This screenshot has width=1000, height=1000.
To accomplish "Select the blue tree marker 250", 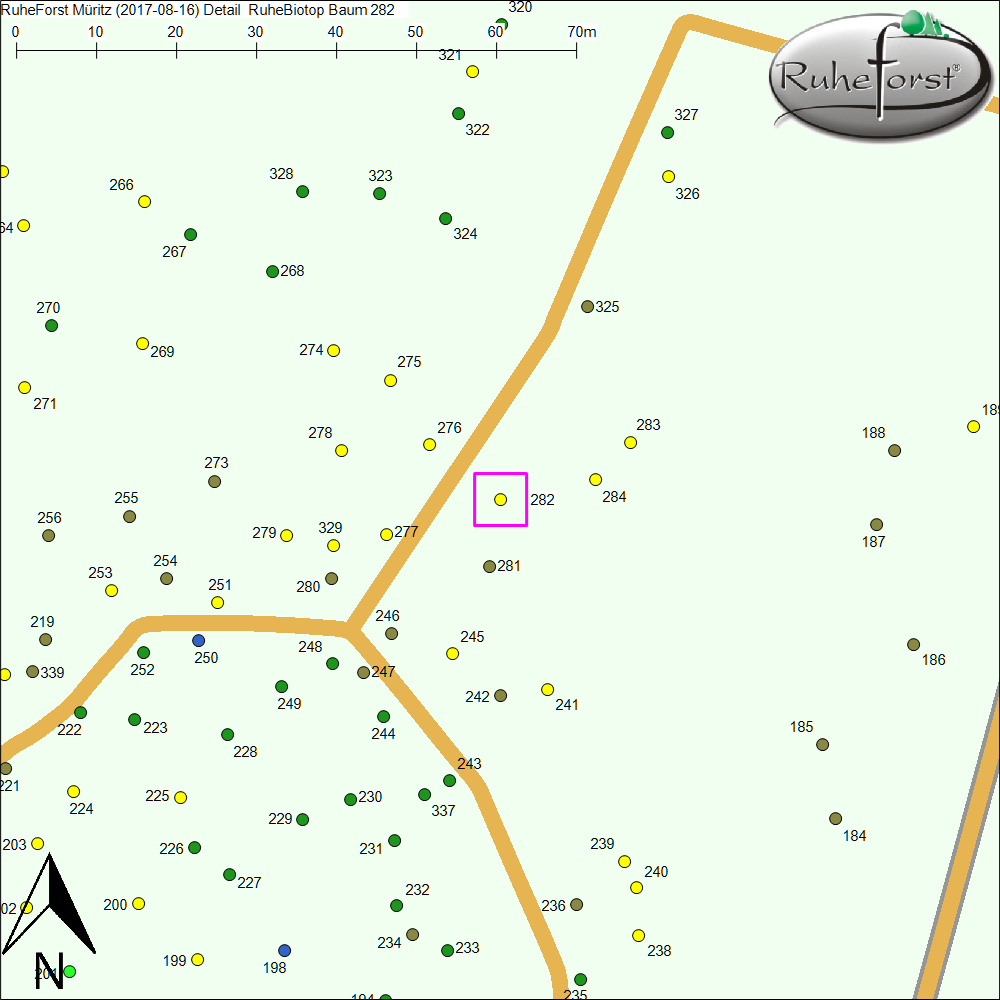I will pyautogui.click(x=198, y=640).
